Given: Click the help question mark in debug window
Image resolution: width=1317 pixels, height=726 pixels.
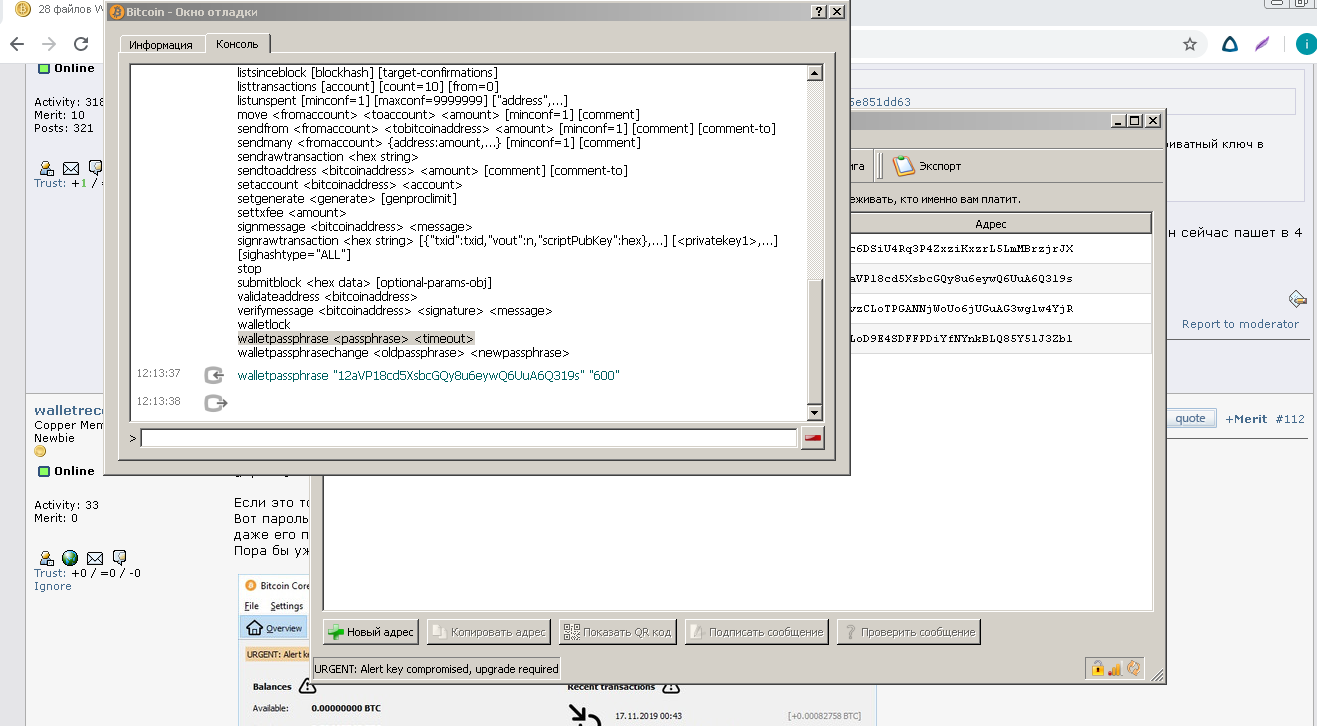Looking at the screenshot, I should tap(819, 12).
